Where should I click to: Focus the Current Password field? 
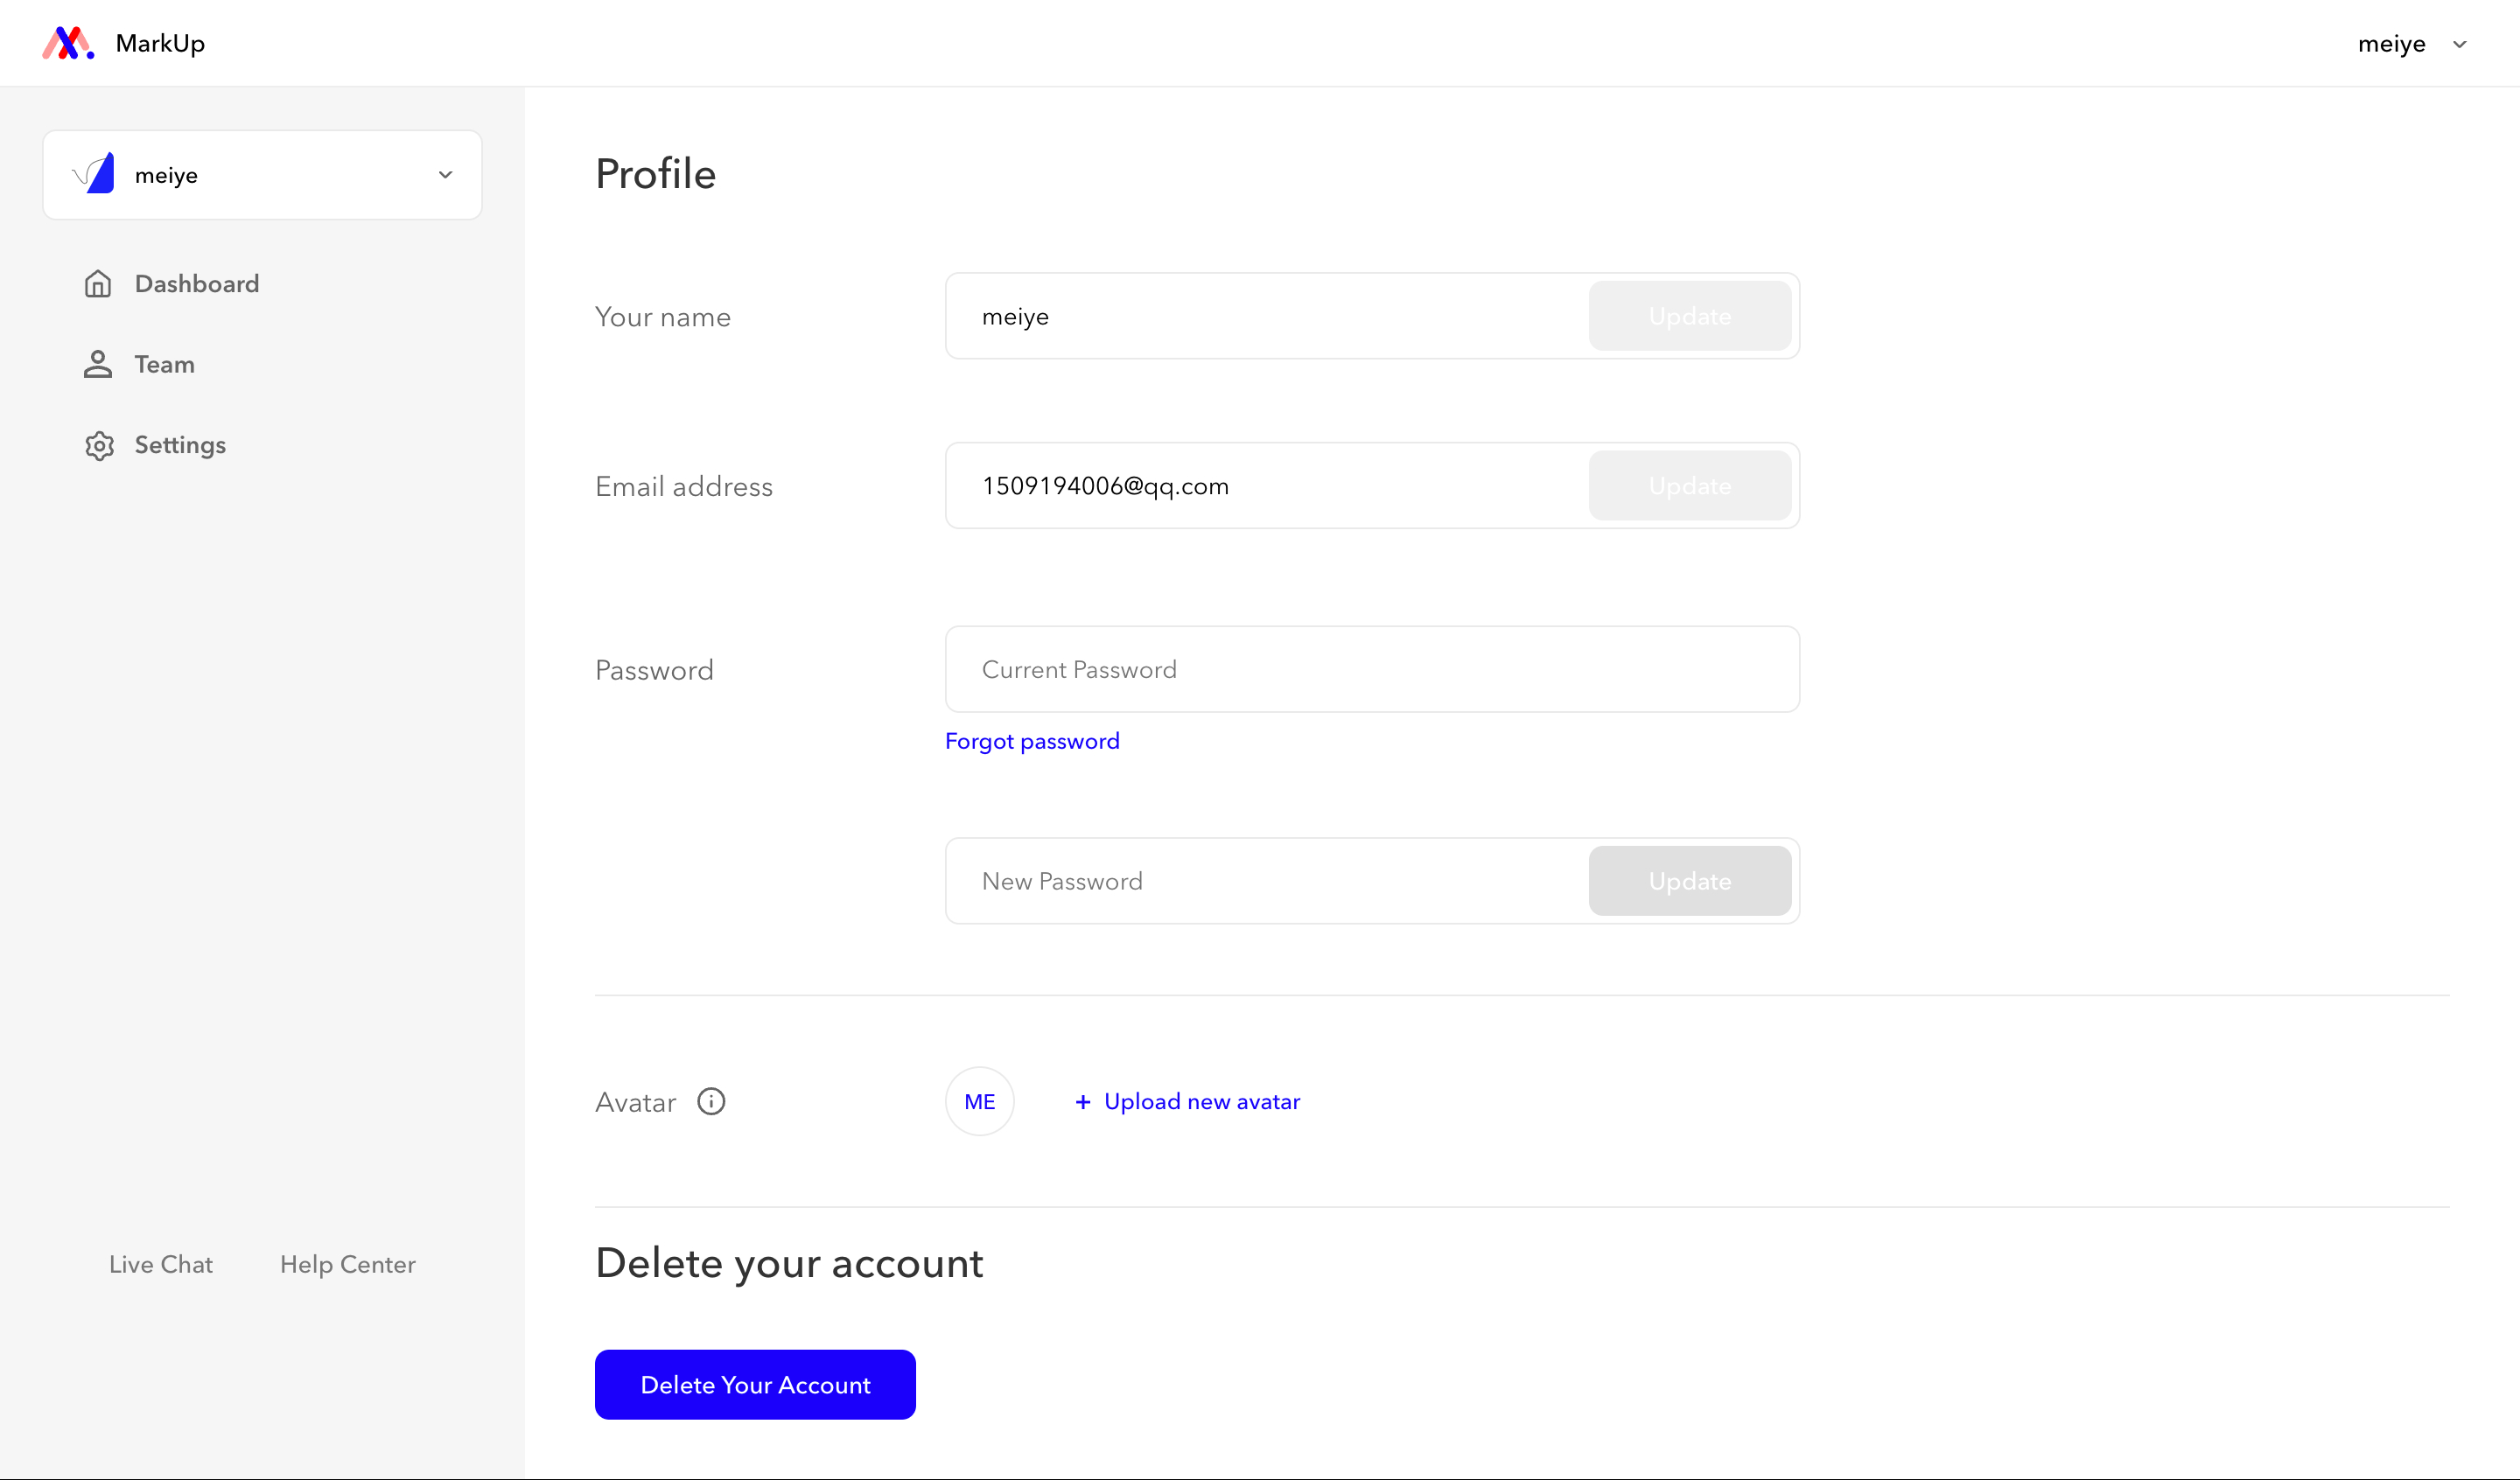click(x=1372, y=669)
